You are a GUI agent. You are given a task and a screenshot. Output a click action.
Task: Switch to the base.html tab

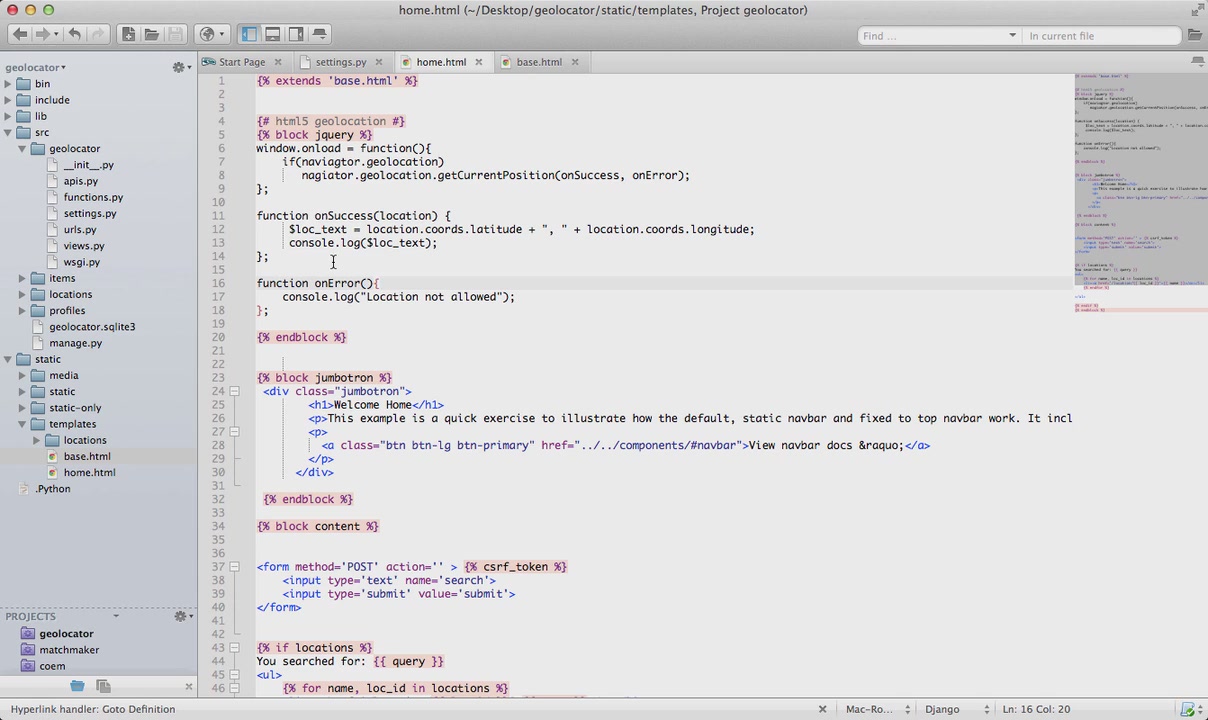tap(539, 62)
